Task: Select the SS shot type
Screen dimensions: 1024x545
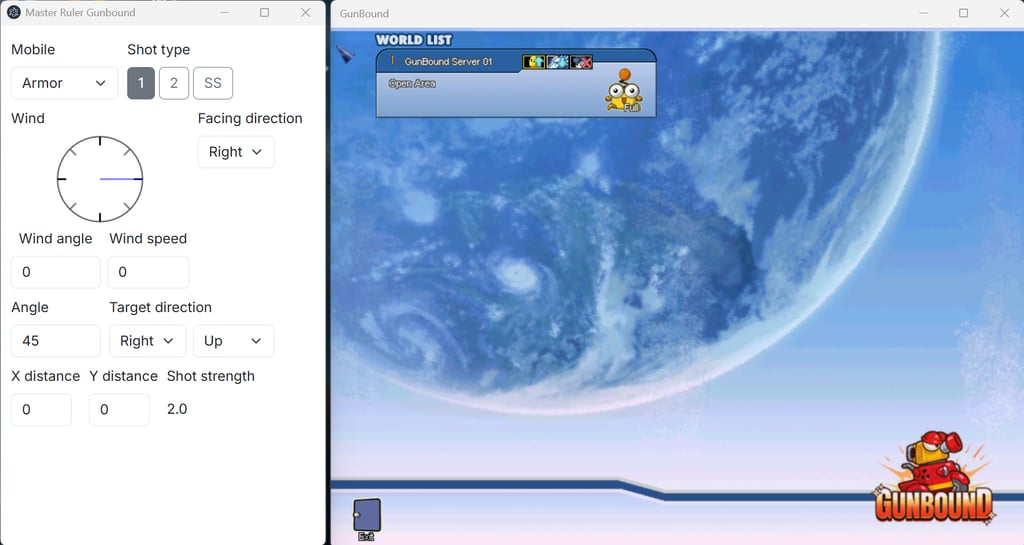Action: point(213,83)
